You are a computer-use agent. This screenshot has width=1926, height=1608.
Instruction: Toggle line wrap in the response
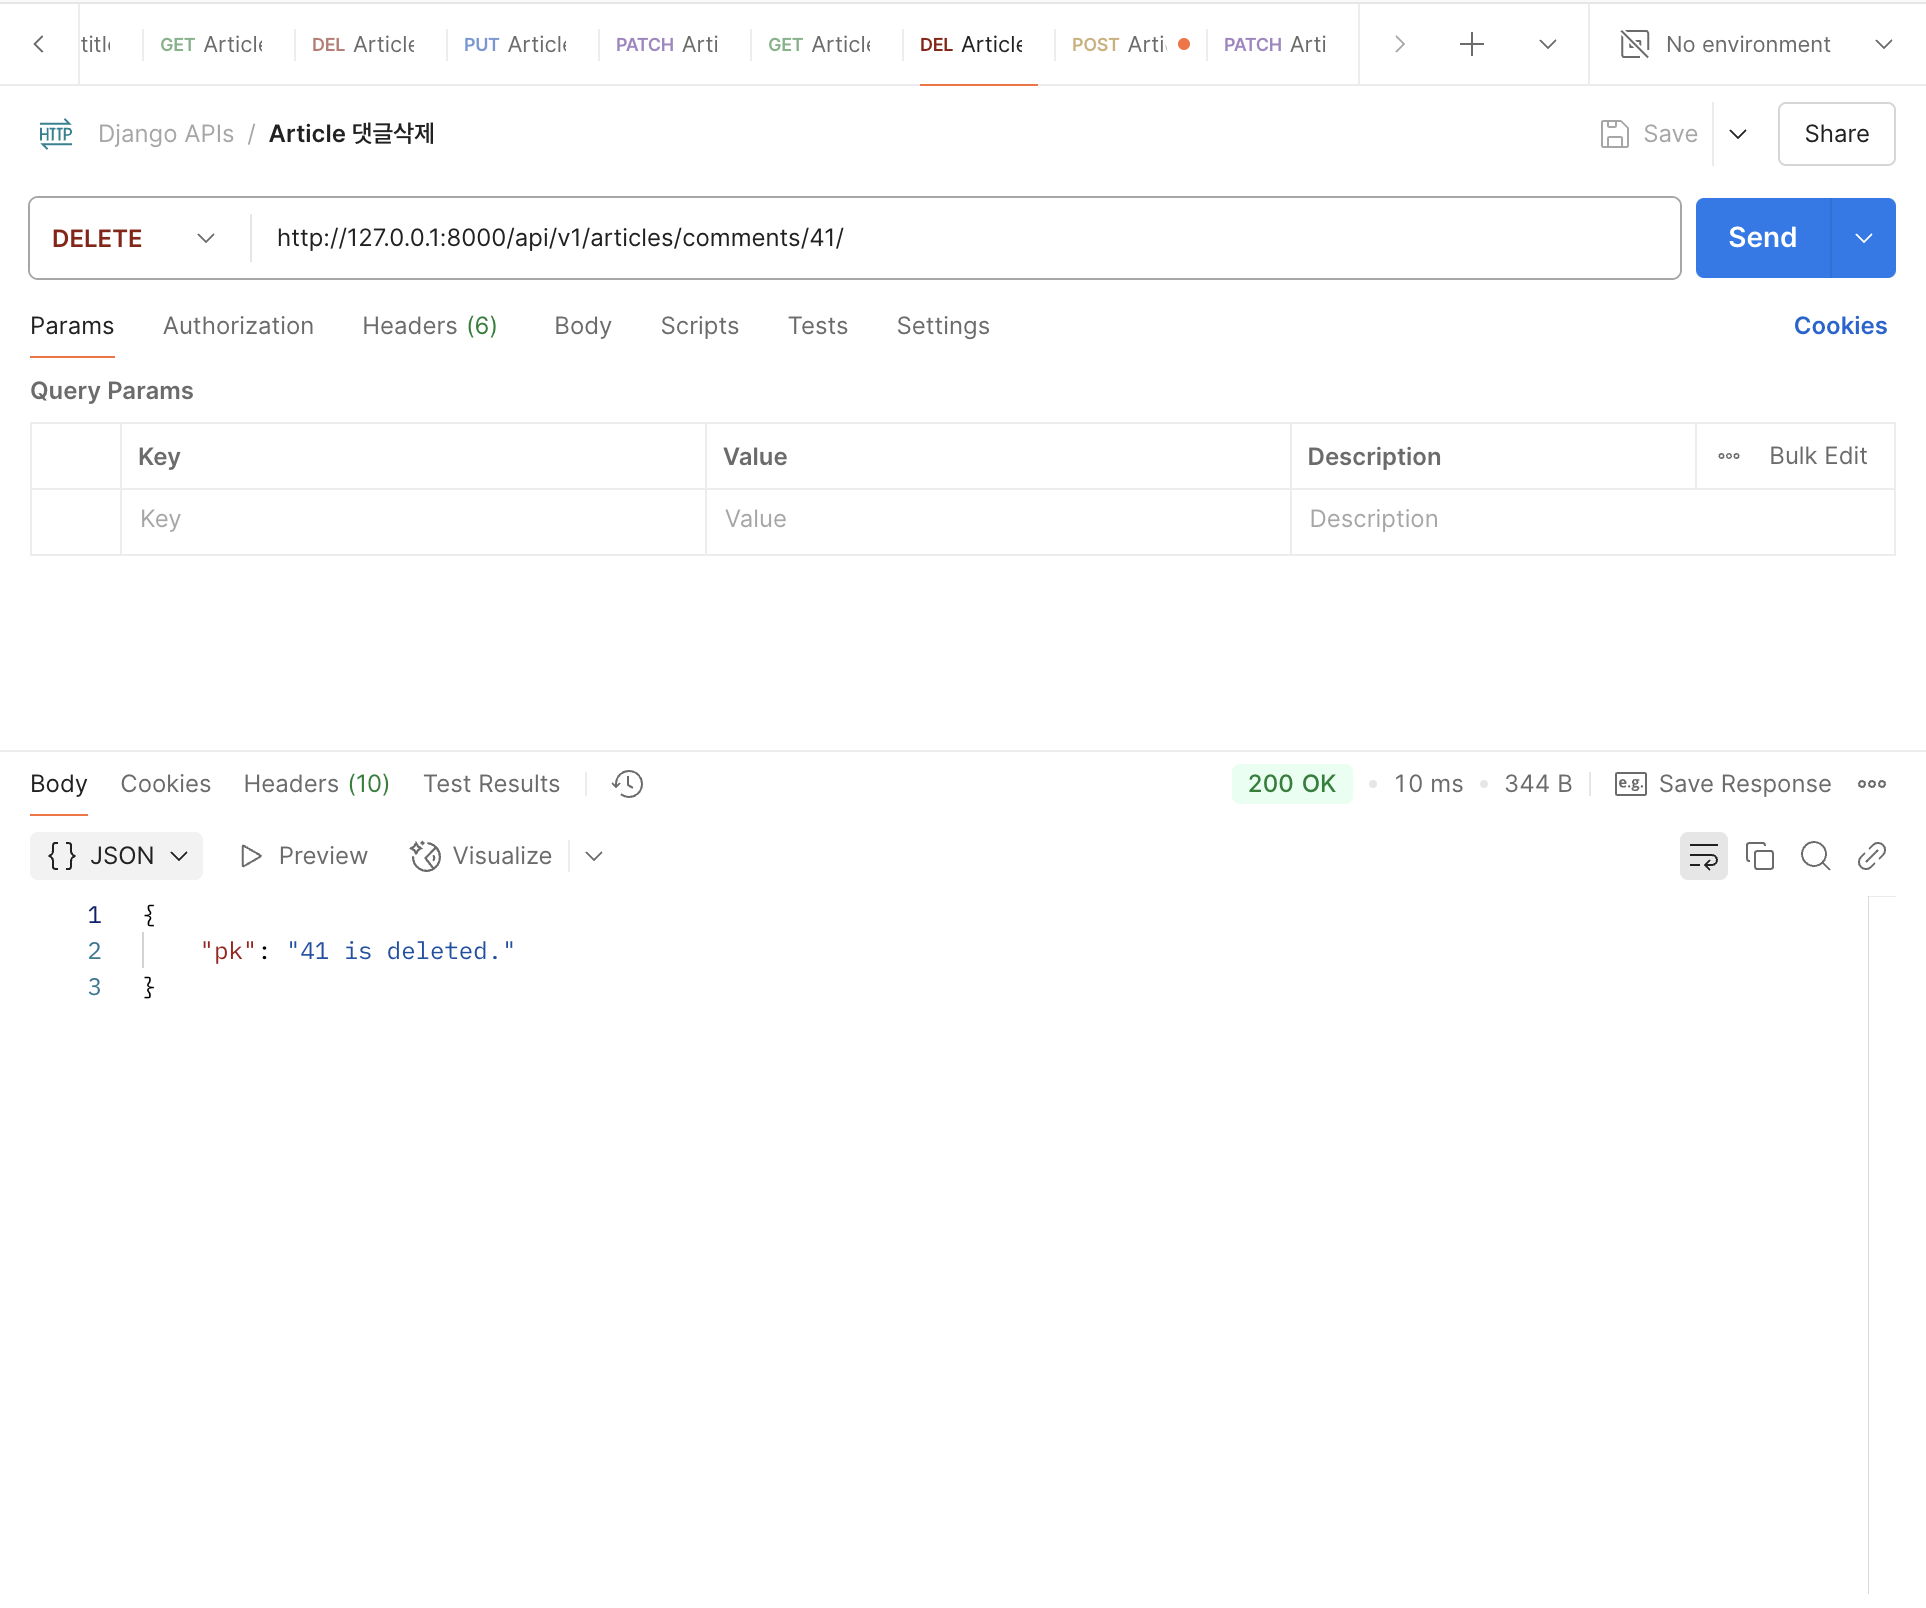(1703, 856)
